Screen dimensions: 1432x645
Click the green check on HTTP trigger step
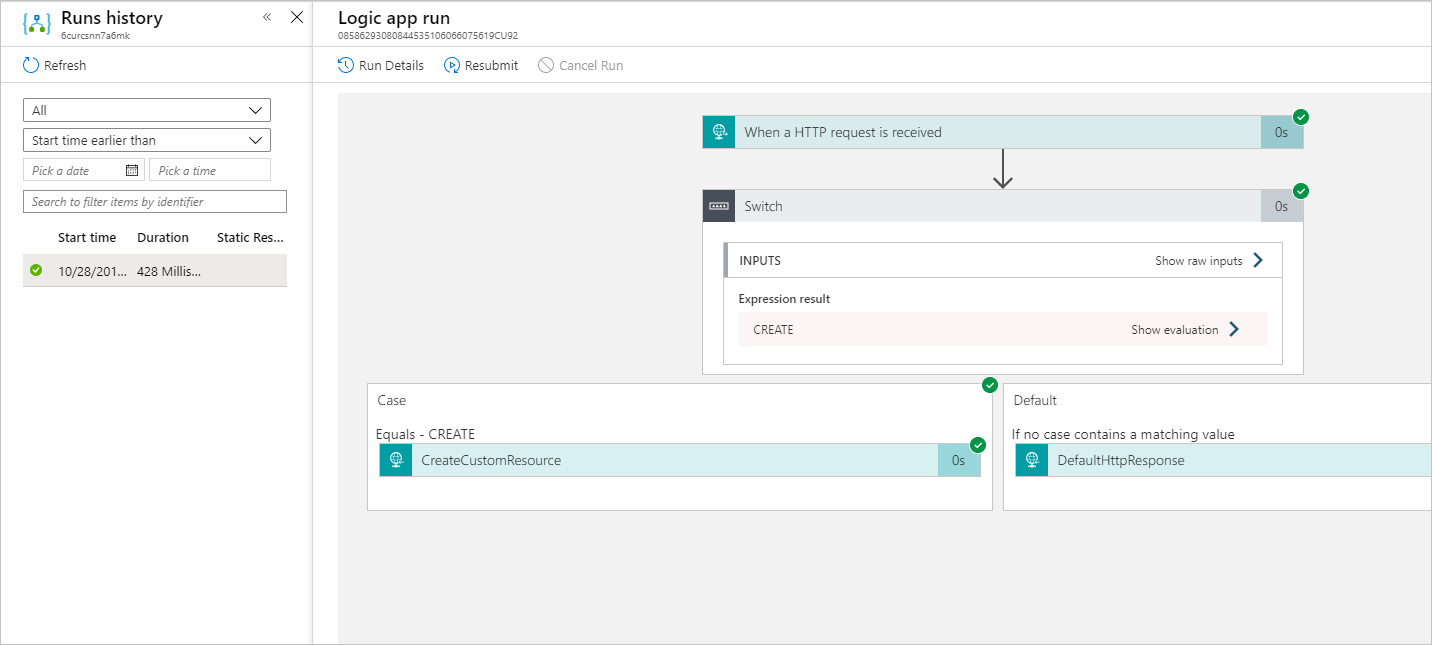(1301, 116)
